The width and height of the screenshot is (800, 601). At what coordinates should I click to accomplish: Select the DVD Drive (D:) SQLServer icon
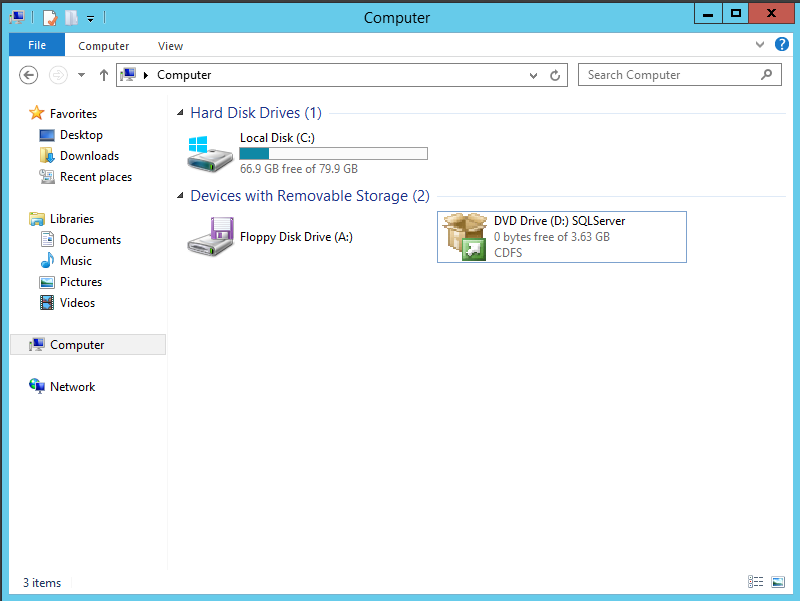(x=464, y=237)
